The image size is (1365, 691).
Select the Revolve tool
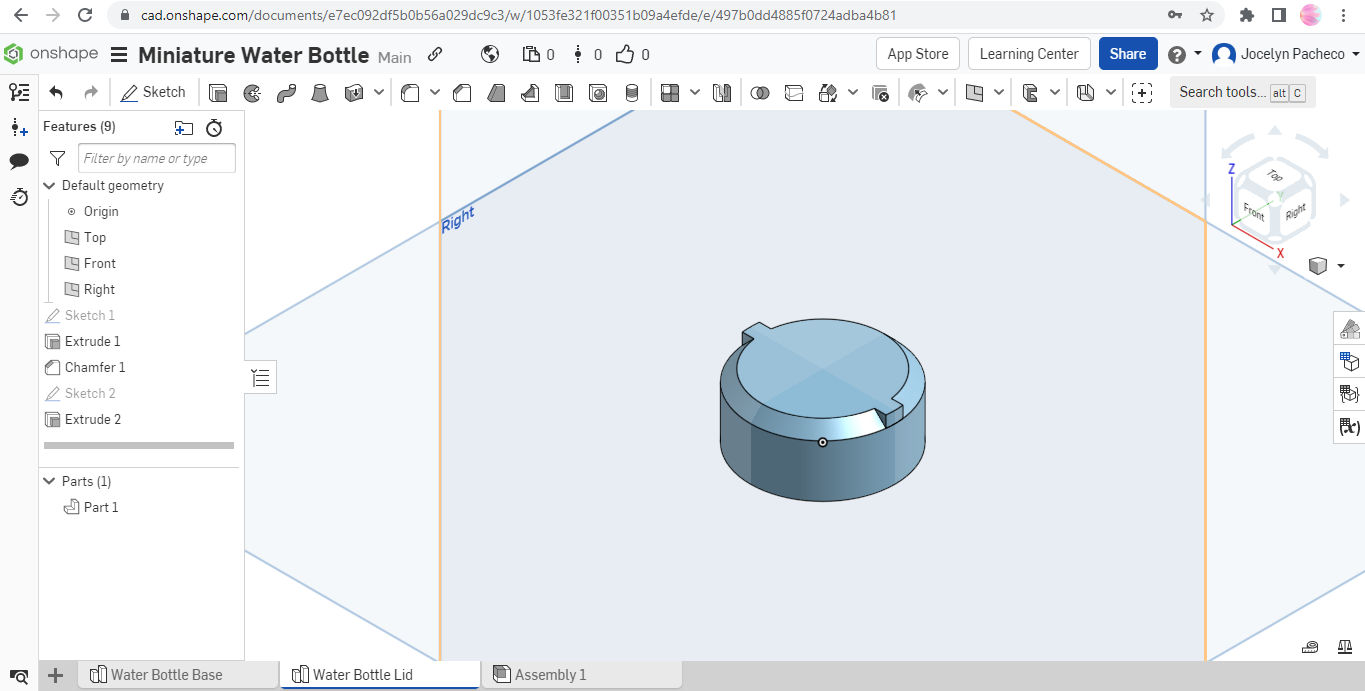(x=252, y=93)
